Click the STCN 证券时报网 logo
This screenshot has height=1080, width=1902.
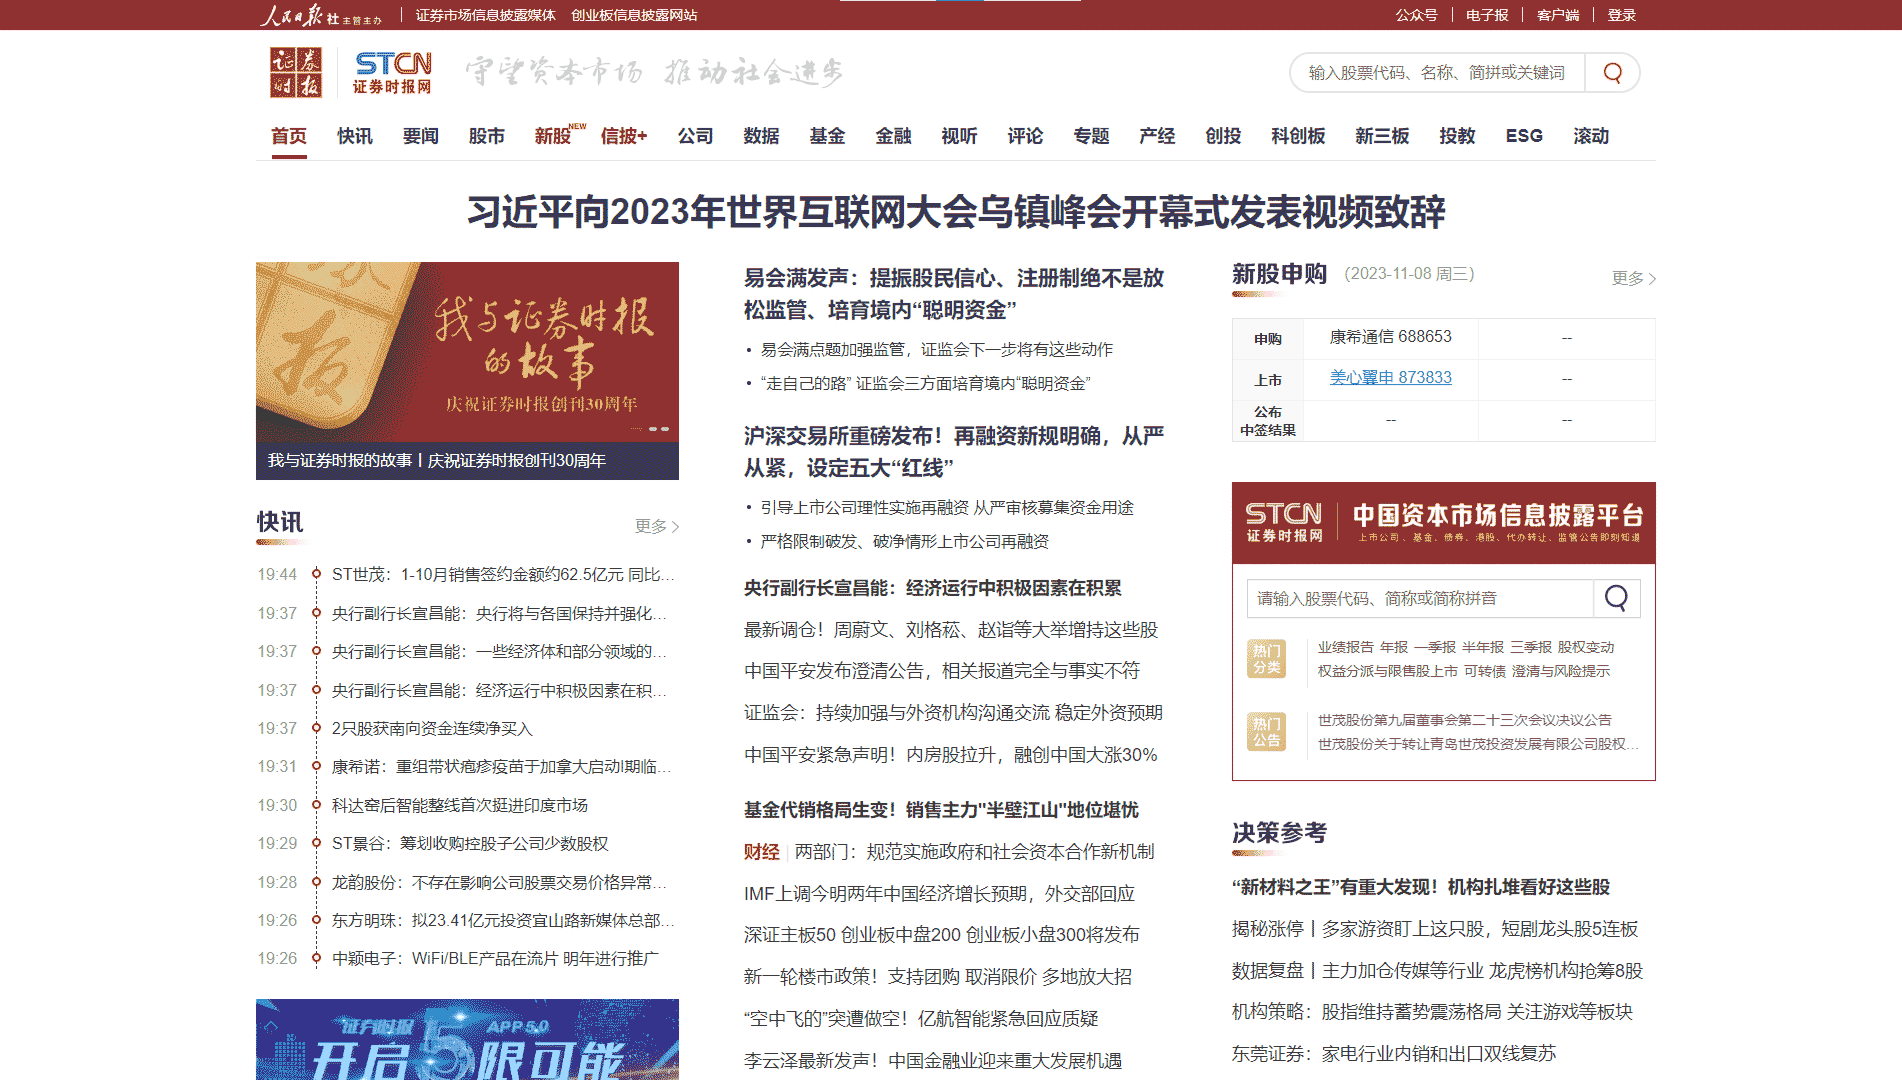click(x=393, y=73)
